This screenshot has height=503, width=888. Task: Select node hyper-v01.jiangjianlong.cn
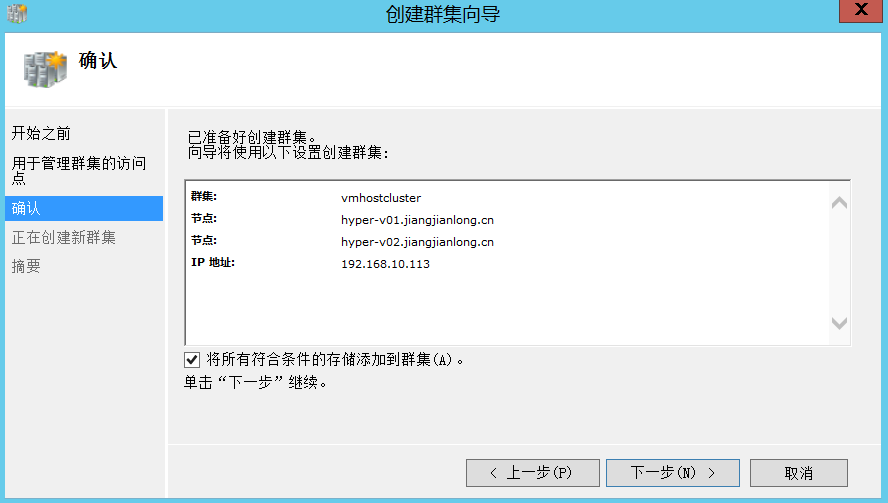coord(417,220)
